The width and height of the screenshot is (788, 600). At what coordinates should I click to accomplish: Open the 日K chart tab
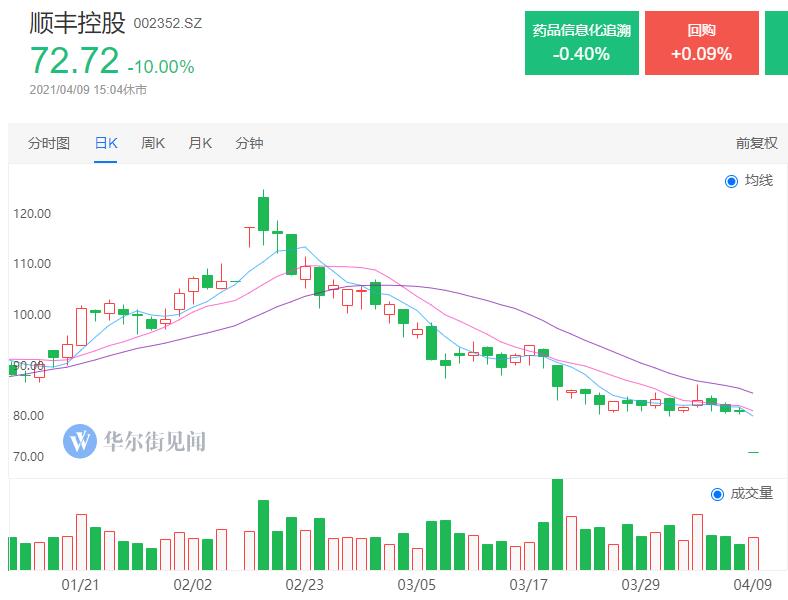[x=106, y=143]
